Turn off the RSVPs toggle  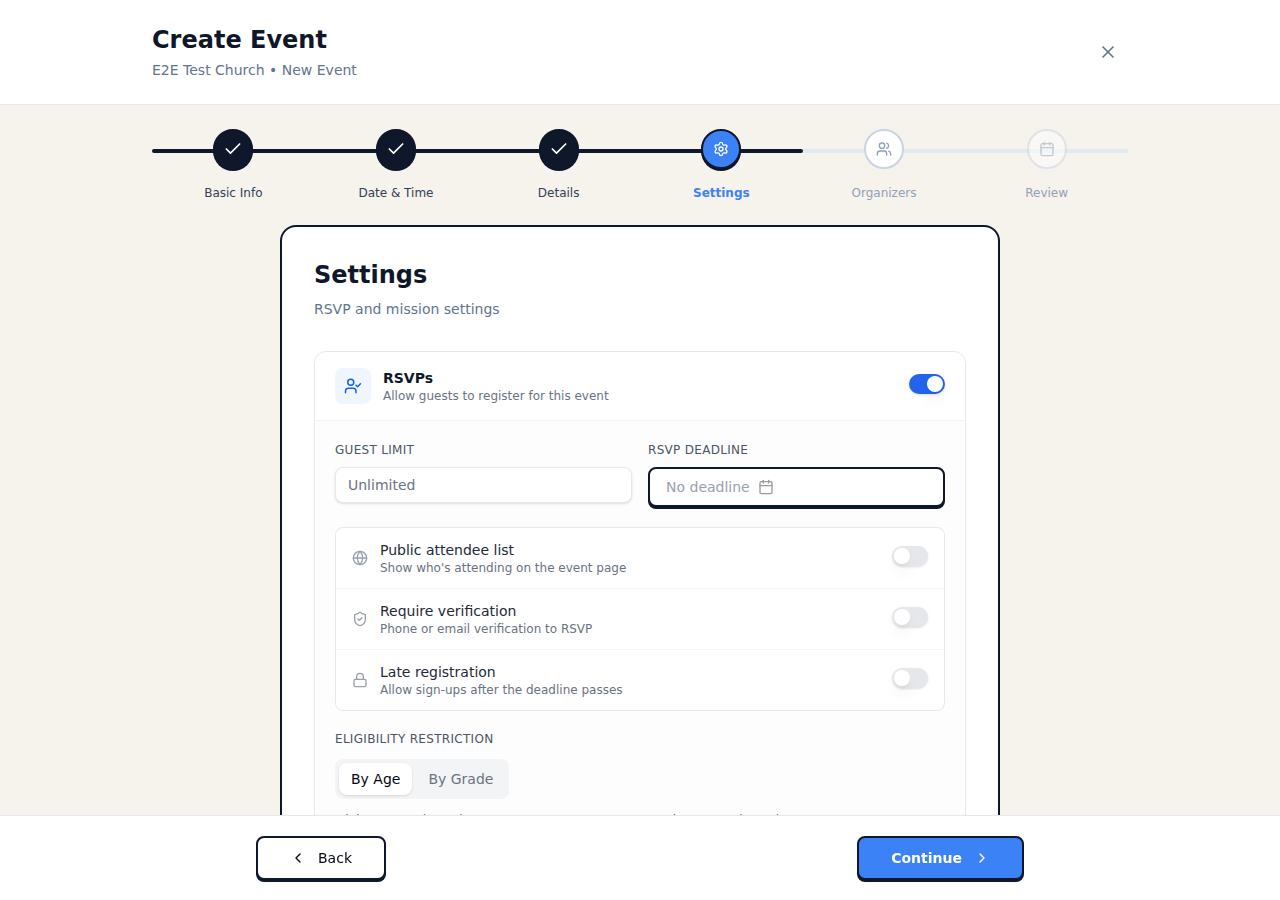[x=927, y=384]
